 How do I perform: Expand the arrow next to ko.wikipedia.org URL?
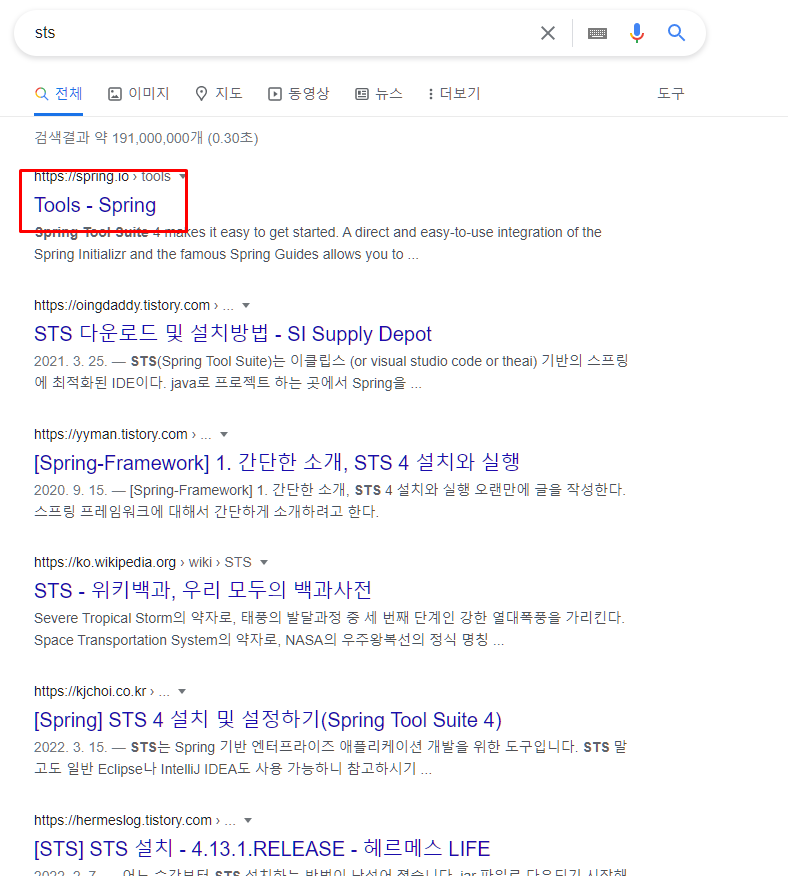(264, 563)
